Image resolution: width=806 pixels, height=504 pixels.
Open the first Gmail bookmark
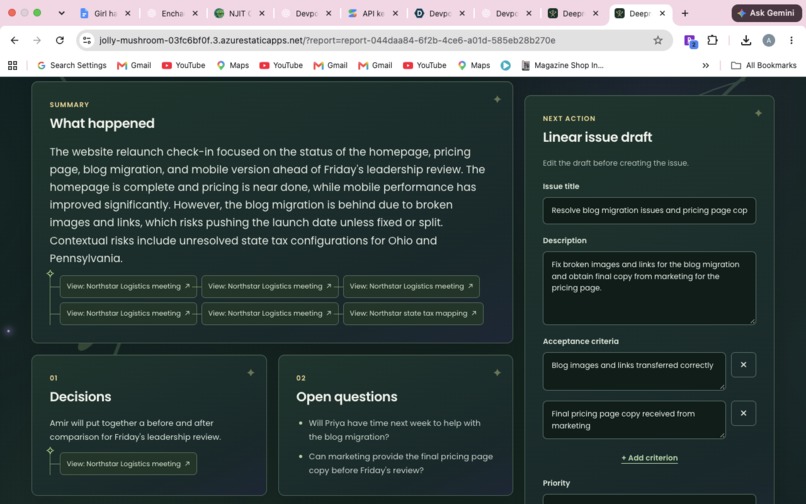134,65
